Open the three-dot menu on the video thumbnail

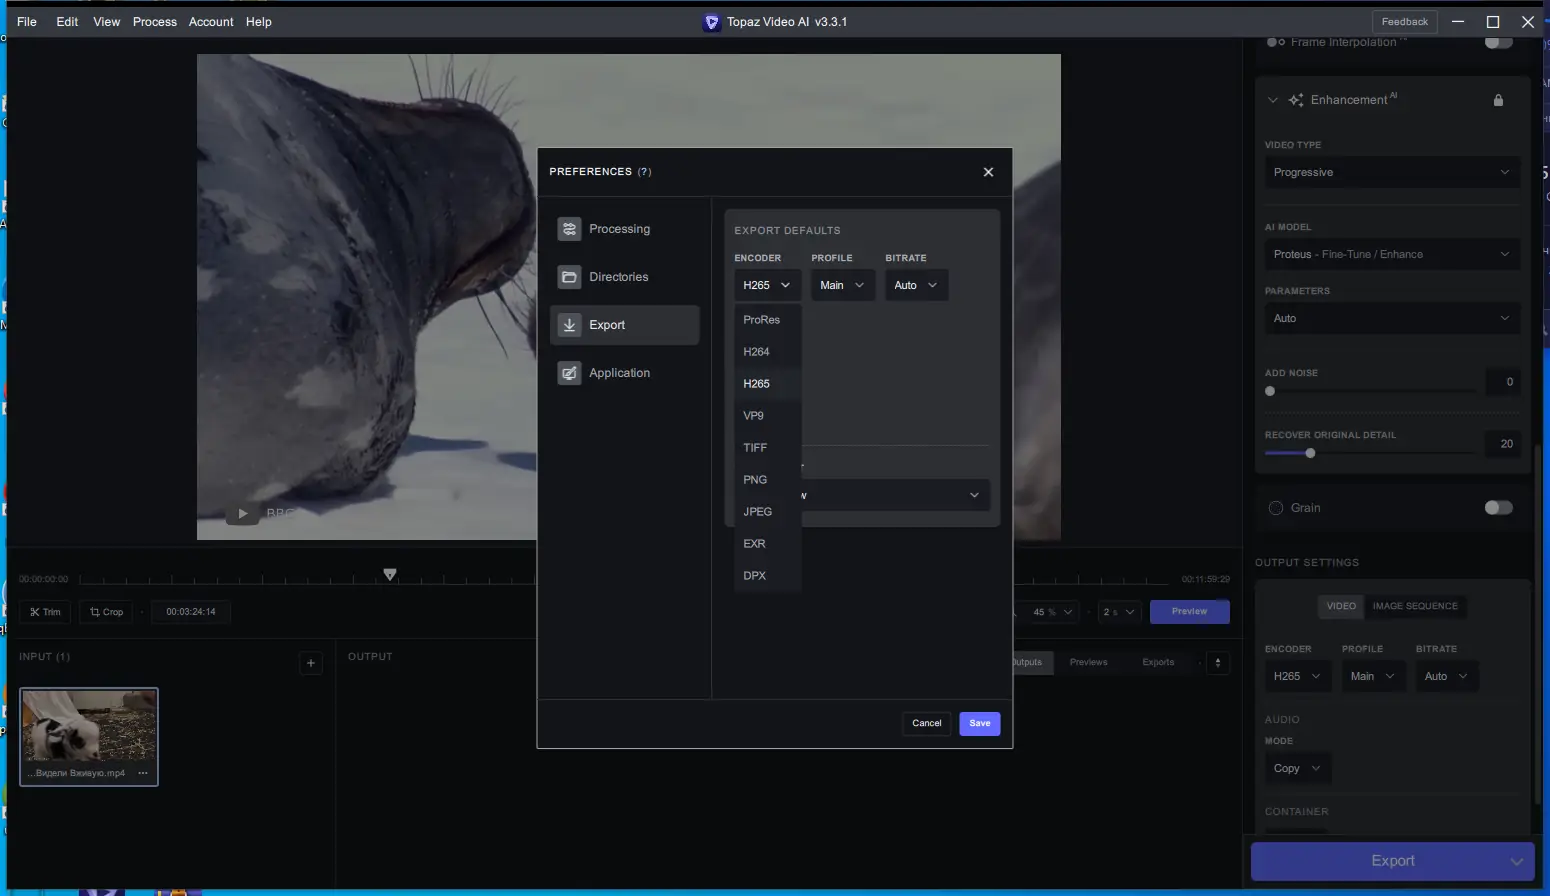point(143,773)
